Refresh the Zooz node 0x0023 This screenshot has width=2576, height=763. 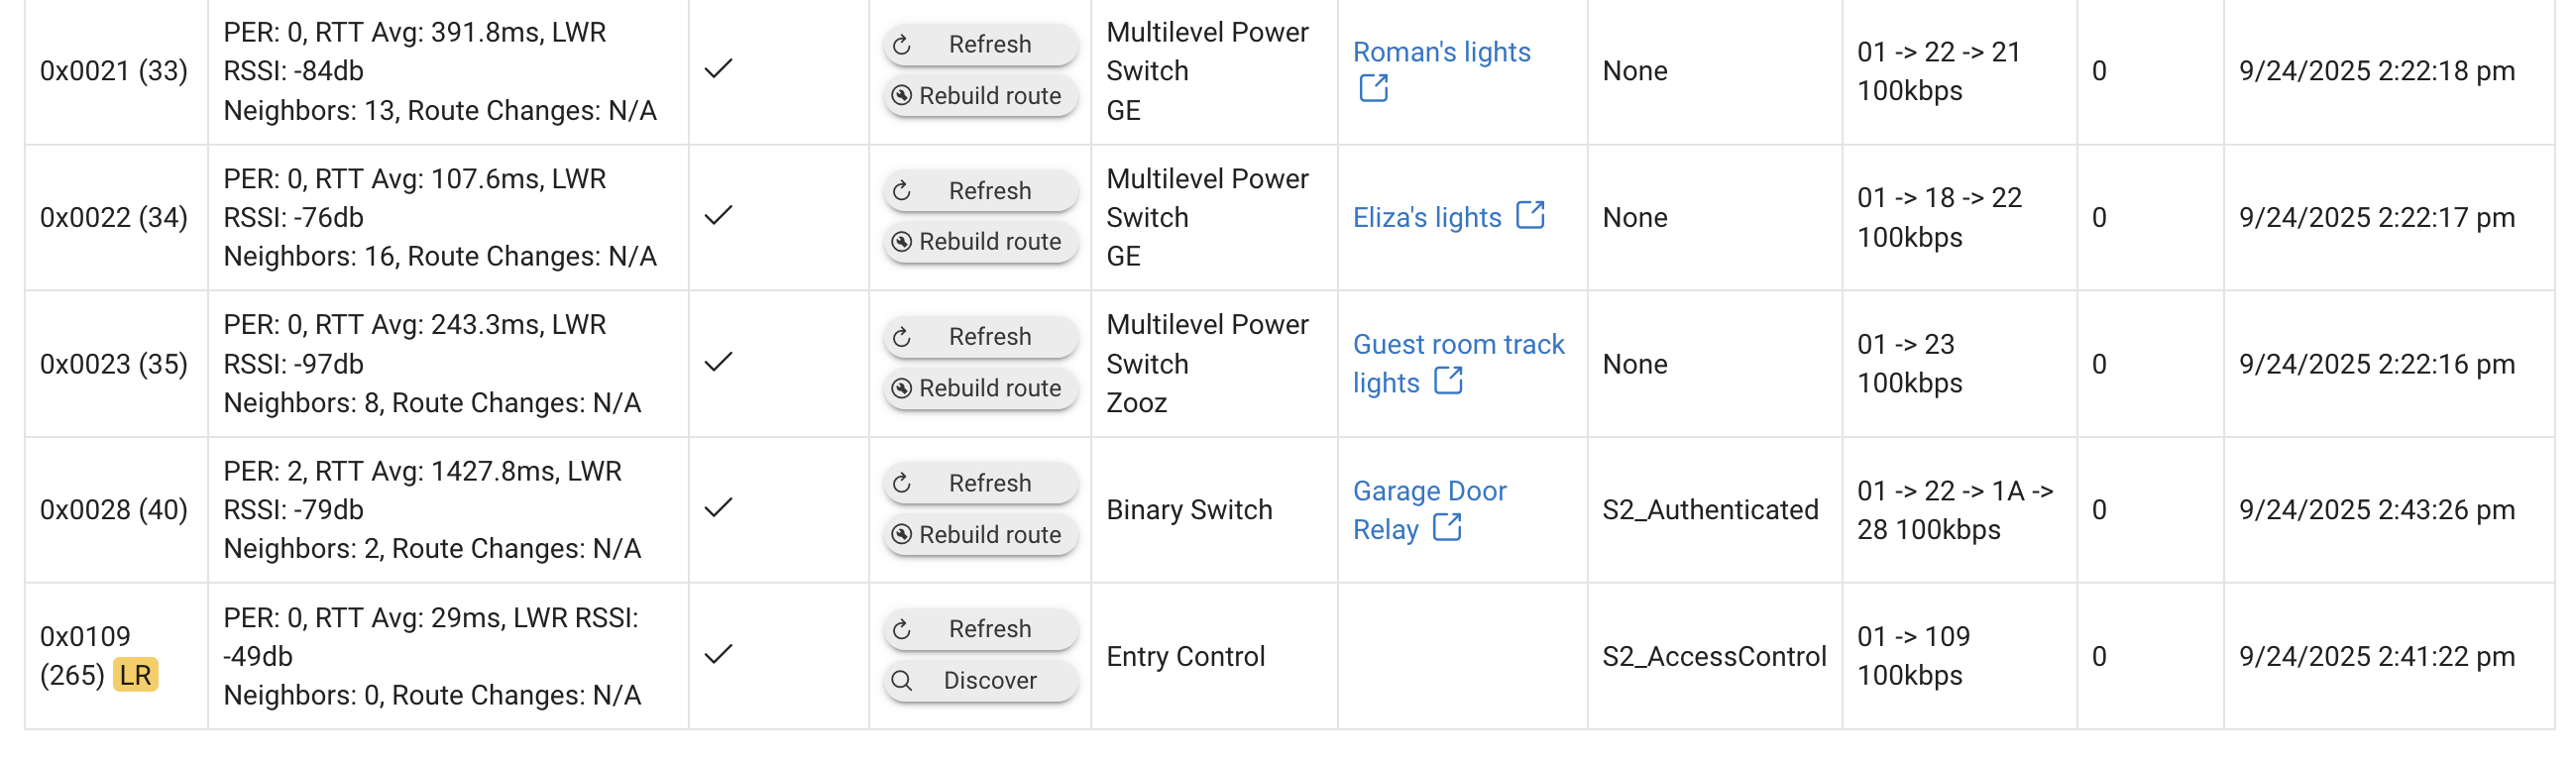point(980,337)
